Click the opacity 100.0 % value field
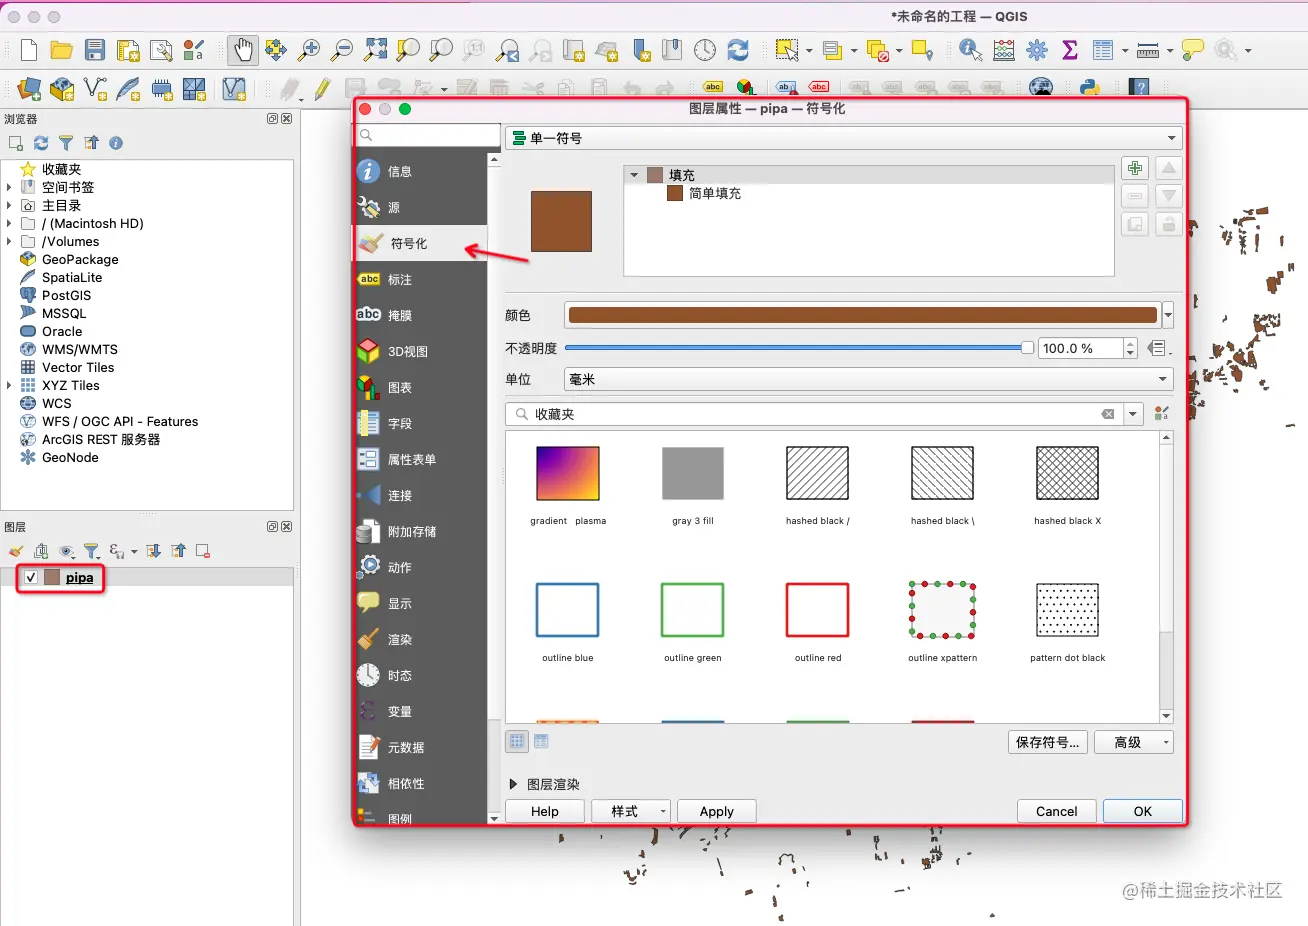The width and height of the screenshot is (1308, 926). 1080,348
